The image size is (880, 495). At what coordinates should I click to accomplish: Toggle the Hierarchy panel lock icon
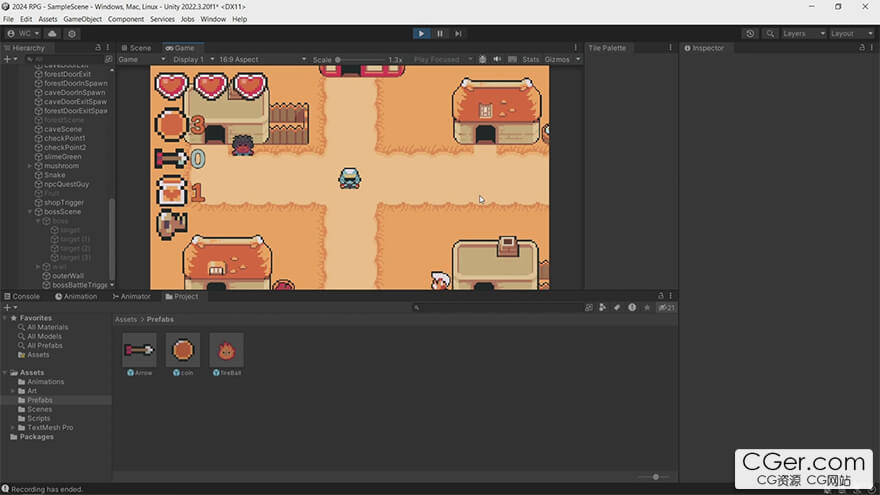[x=98, y=48]
